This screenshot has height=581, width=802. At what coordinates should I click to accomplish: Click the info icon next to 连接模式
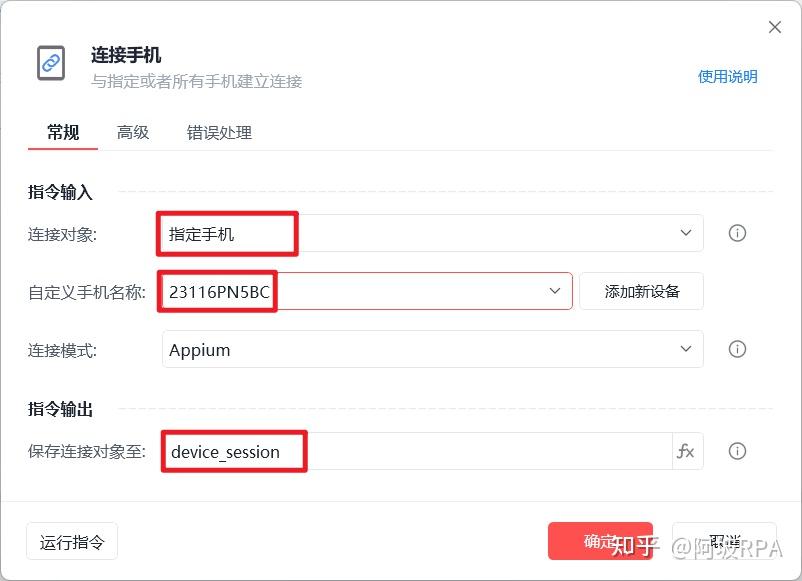737,349
